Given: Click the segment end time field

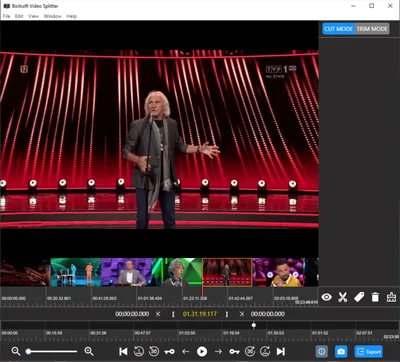Looking at the screenshot, I should point(268,314).
